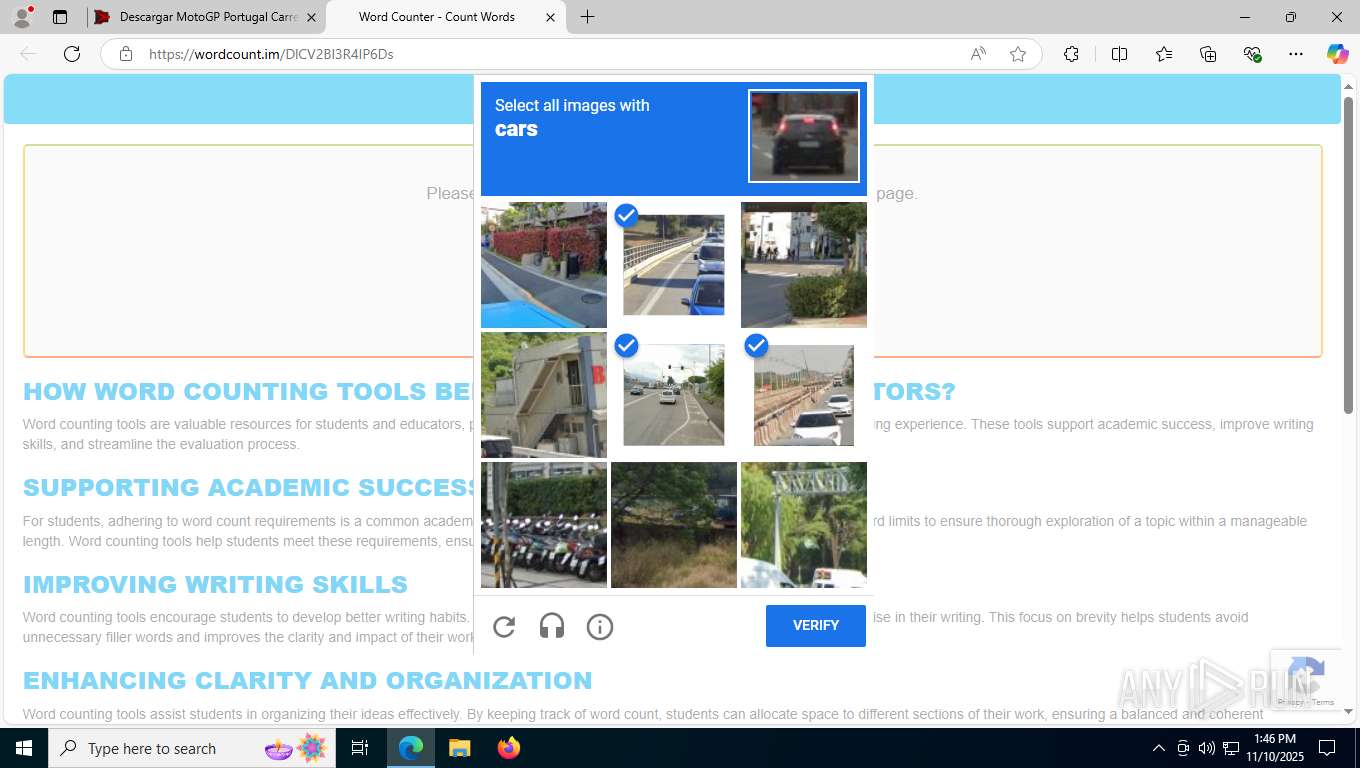Select the tile with dry grass and trees
This screenshot has width=1360, height=768.
674,525
